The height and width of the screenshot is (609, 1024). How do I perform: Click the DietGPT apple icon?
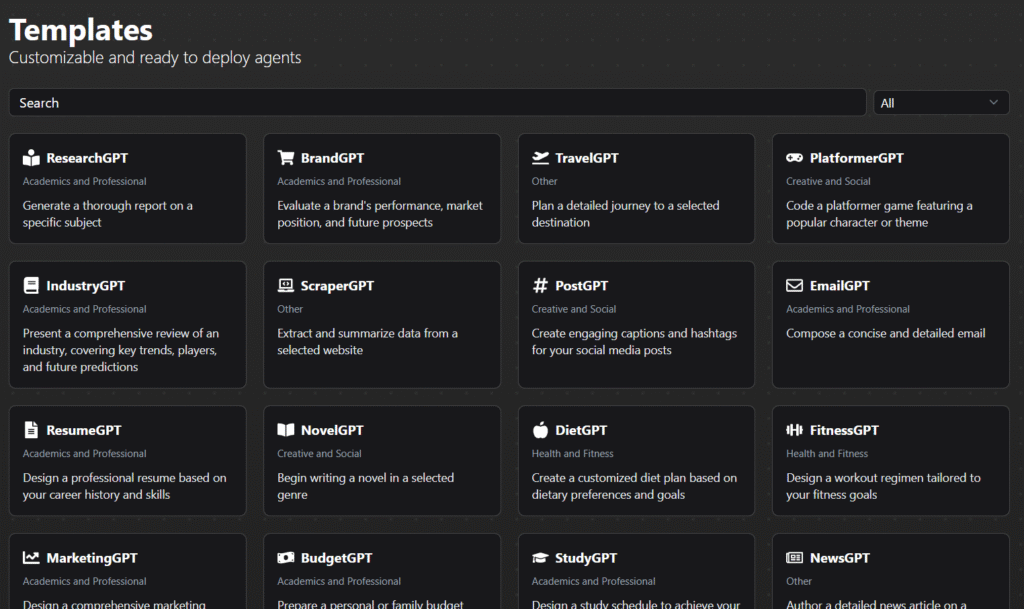pyautogui.click(x=540, y=429)
